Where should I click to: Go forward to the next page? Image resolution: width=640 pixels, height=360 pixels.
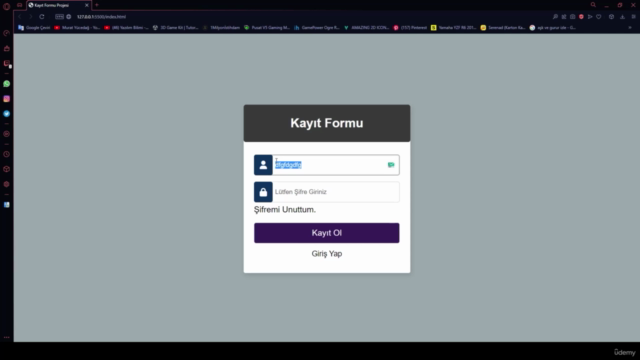[x=30, y=17]
